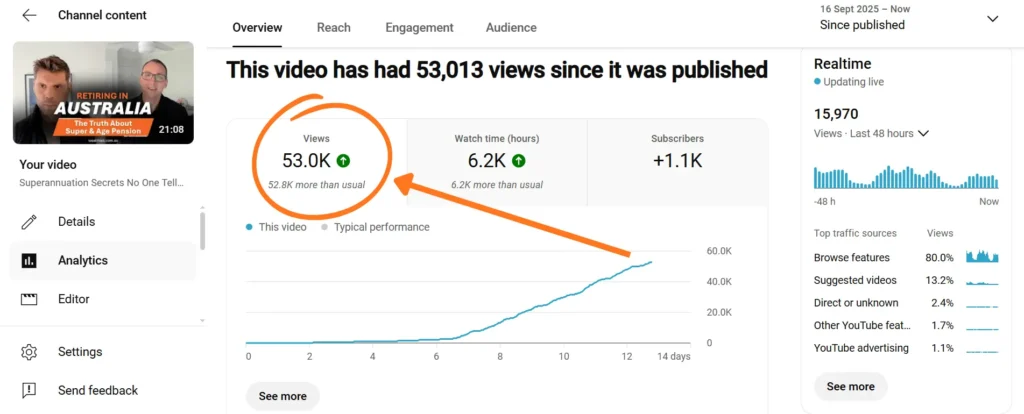Click the Settings gear icon
The image size is (1024, 414).
pos(29,352)
